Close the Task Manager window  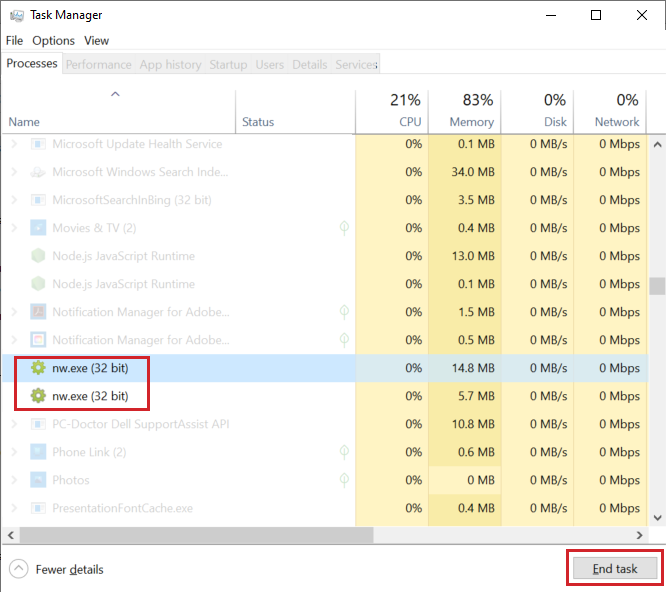coord(642,15)
